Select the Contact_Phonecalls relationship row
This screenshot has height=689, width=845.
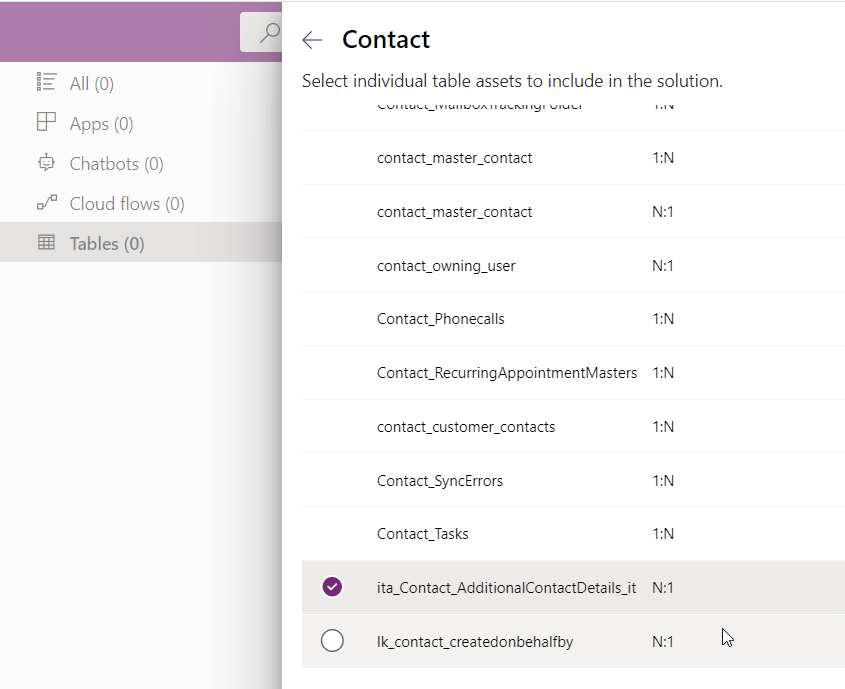click(441, 319)
